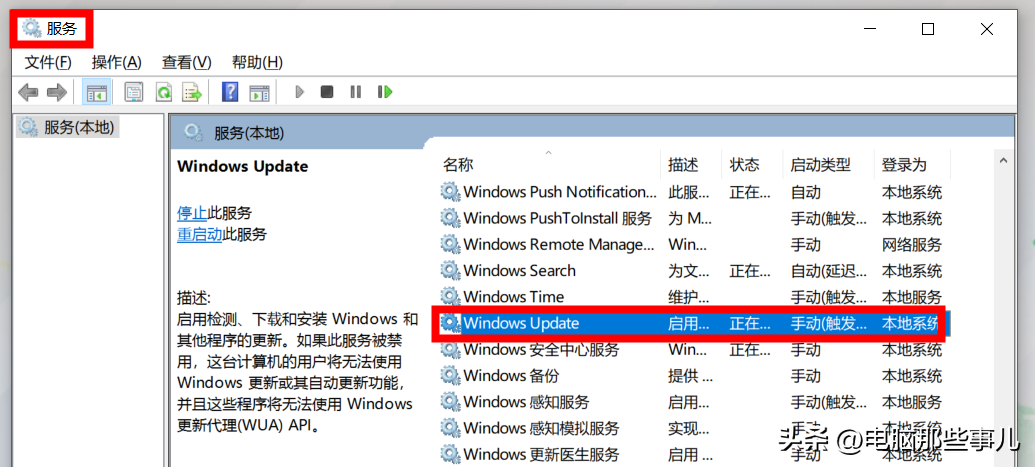Viewport: 1035px width, 467px height.
Task: Click the 停止 link for this service
Action: pyautogui.click(x=192, y=213)
